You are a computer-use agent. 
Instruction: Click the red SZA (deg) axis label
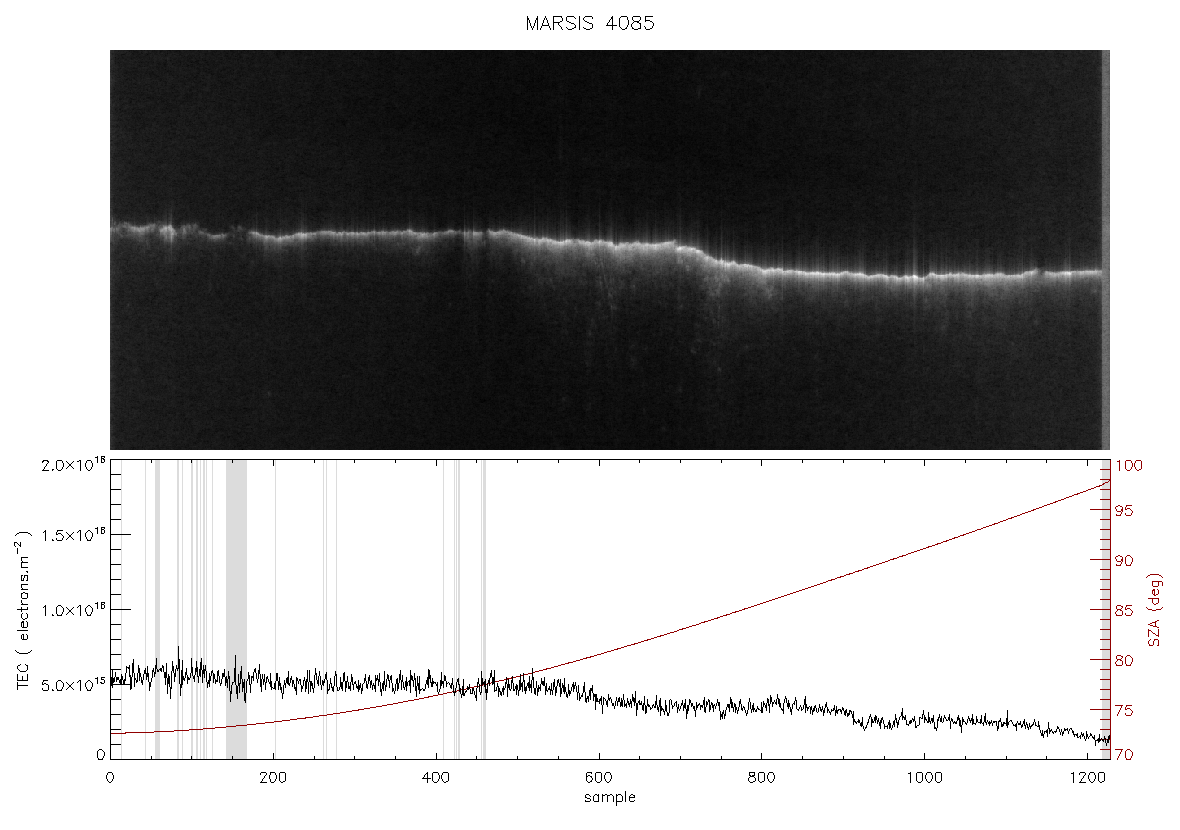pyautogui.click(x=1155, y=610)
